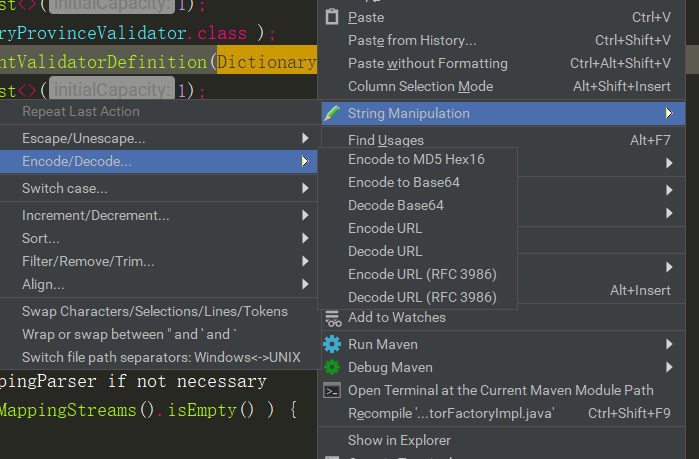Expand arrow next to Encode/Decode...

pyautogui.click(x=305, y=161)
